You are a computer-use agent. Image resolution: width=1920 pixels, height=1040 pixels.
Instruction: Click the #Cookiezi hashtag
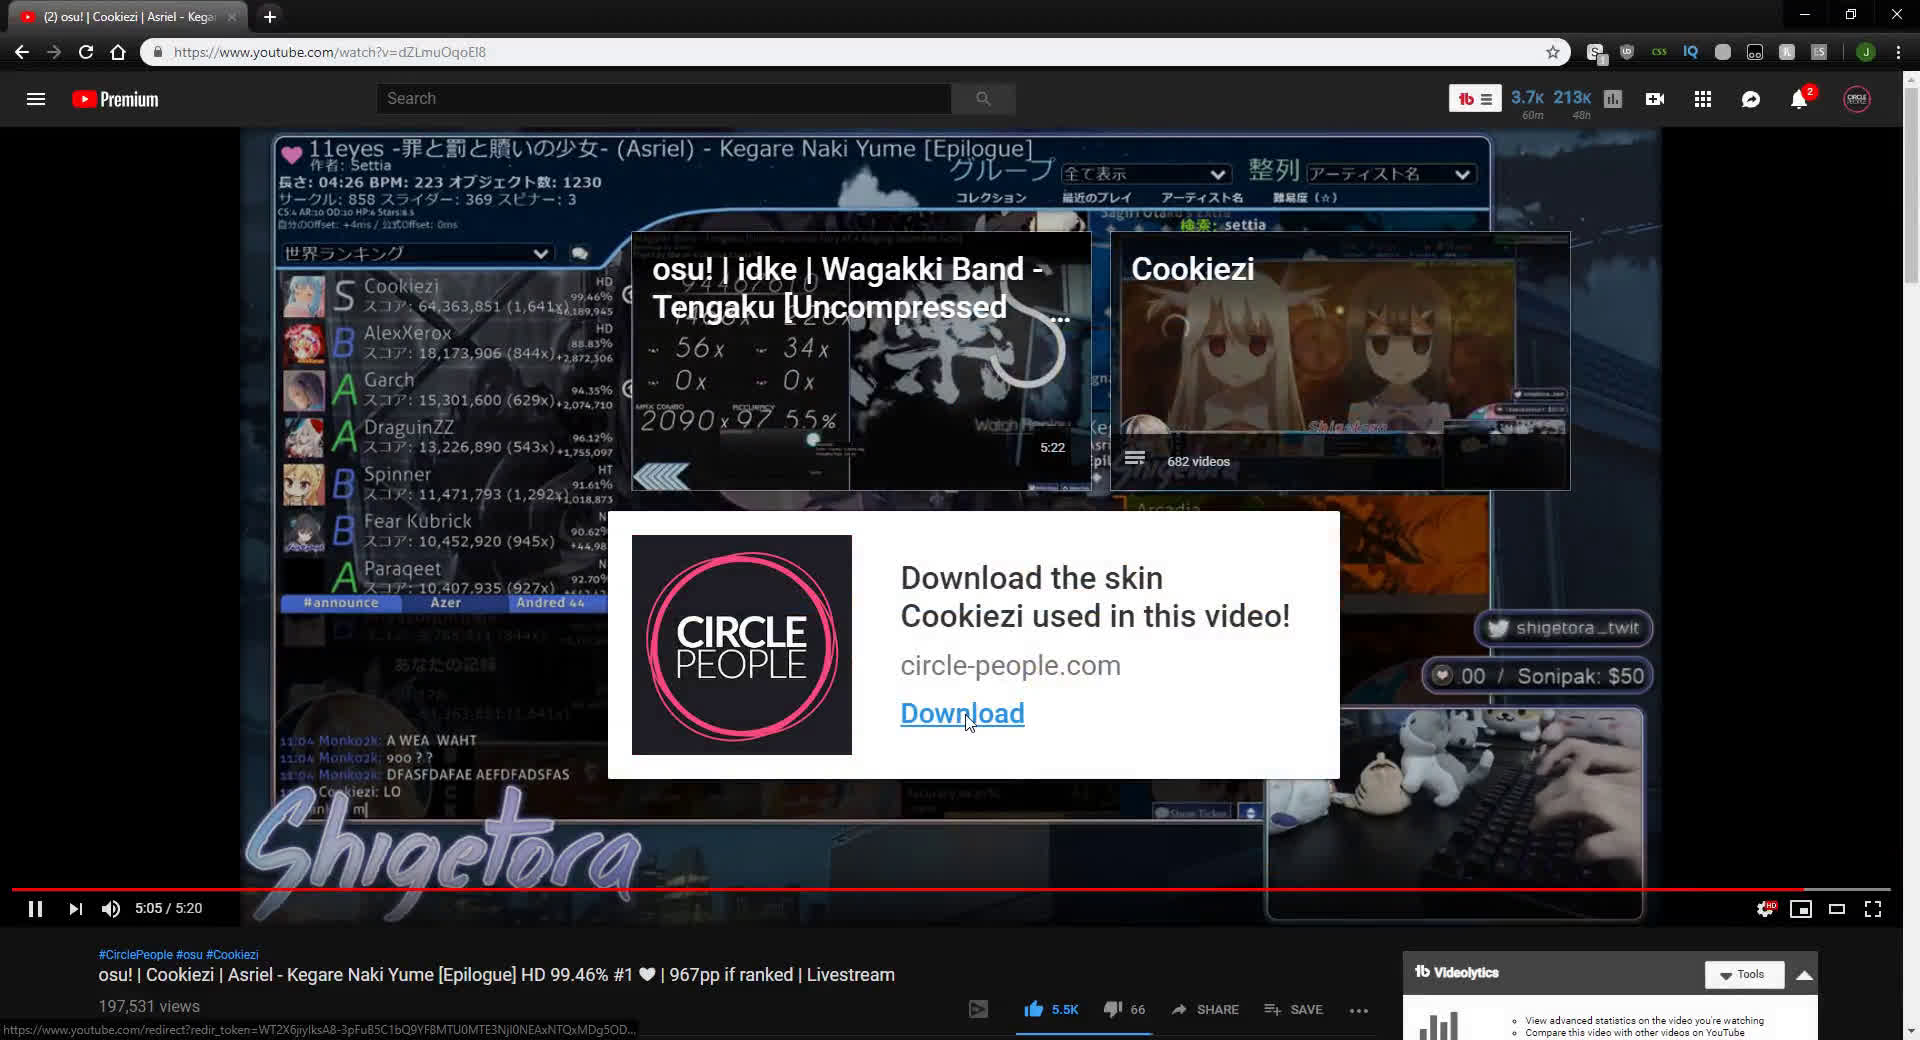[x=232, y=955]
